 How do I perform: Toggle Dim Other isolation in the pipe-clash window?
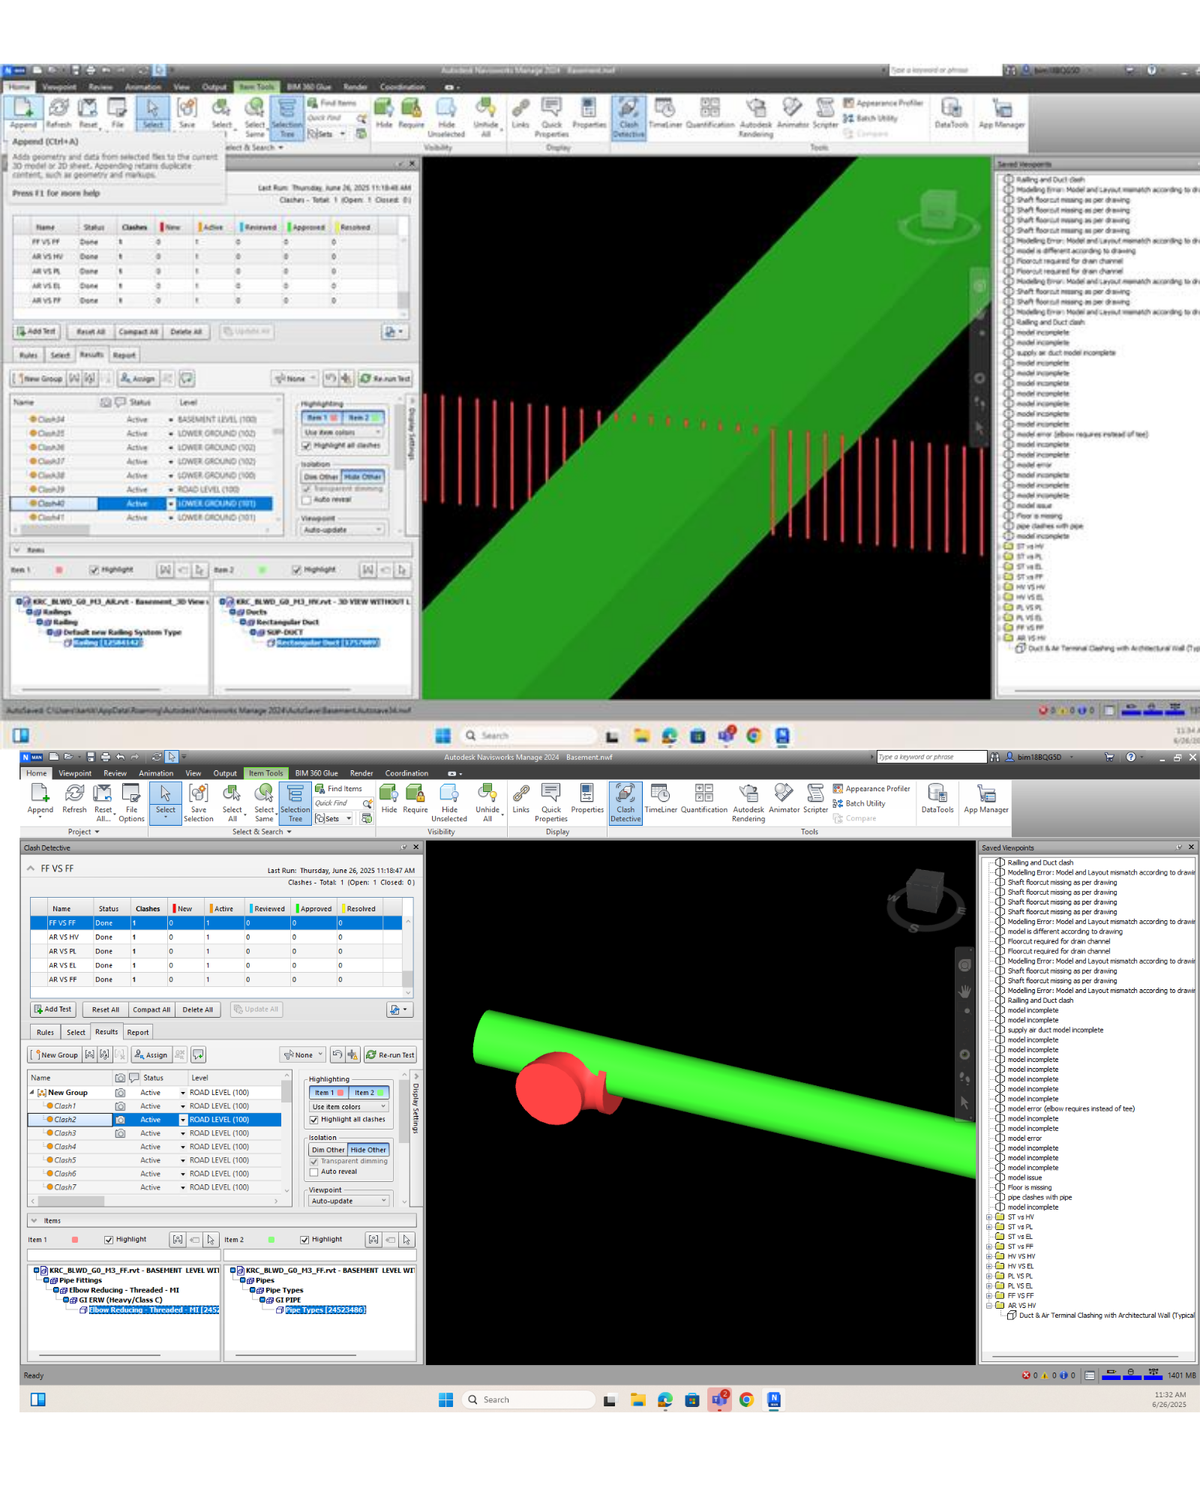328,1150
